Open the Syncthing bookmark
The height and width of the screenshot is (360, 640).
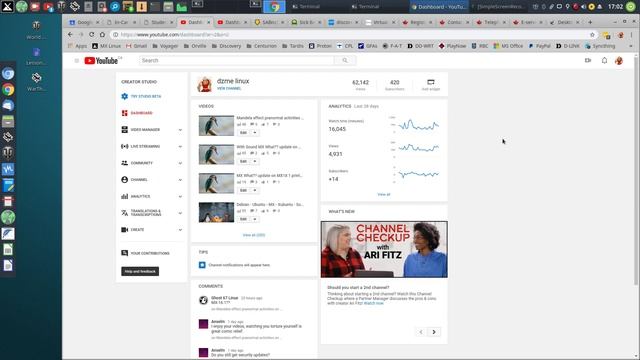click(600, 46)
